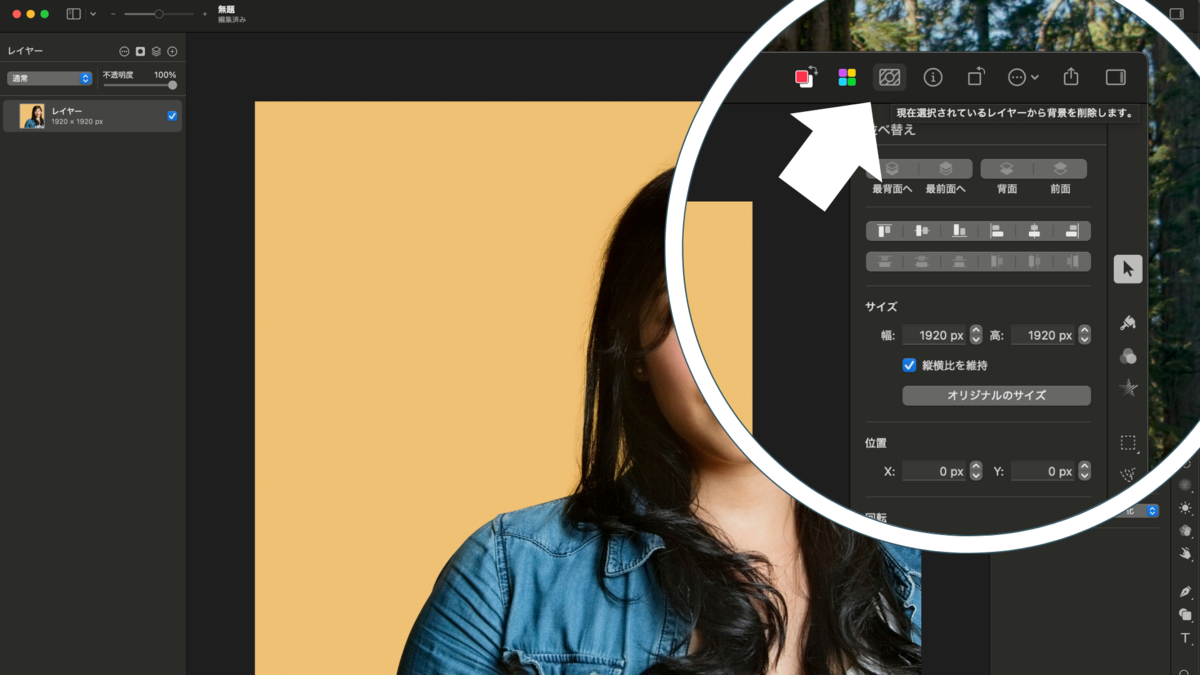The height and width of the screenshot is (675, 1200).
Task: Click the Y position input field
Action: click(x=1043, y=471)
